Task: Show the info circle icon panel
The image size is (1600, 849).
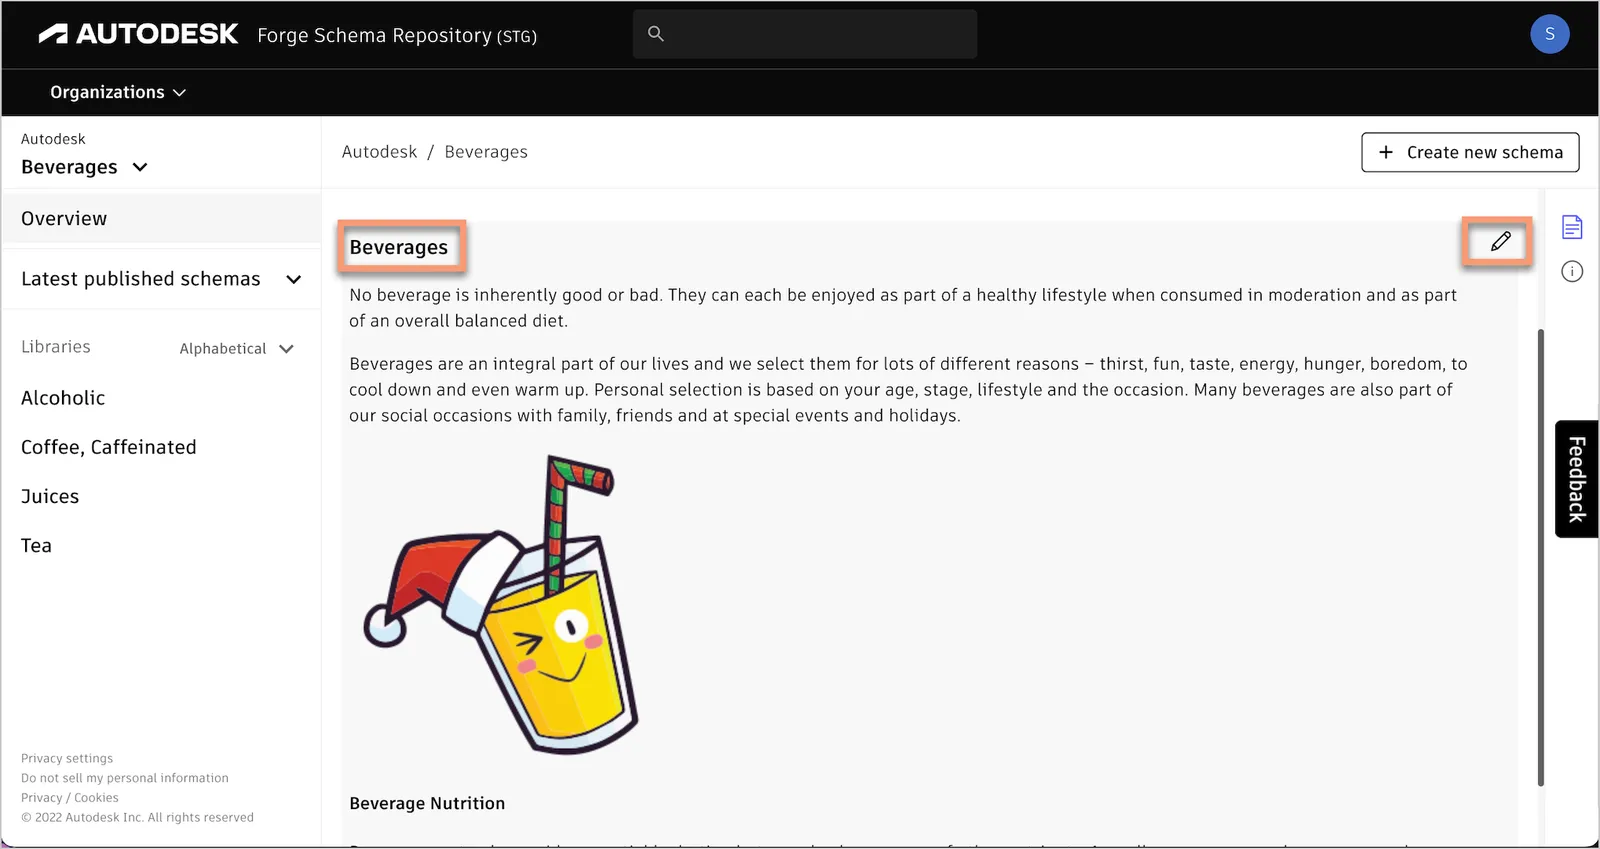Action: click(x=1572, y=271)
